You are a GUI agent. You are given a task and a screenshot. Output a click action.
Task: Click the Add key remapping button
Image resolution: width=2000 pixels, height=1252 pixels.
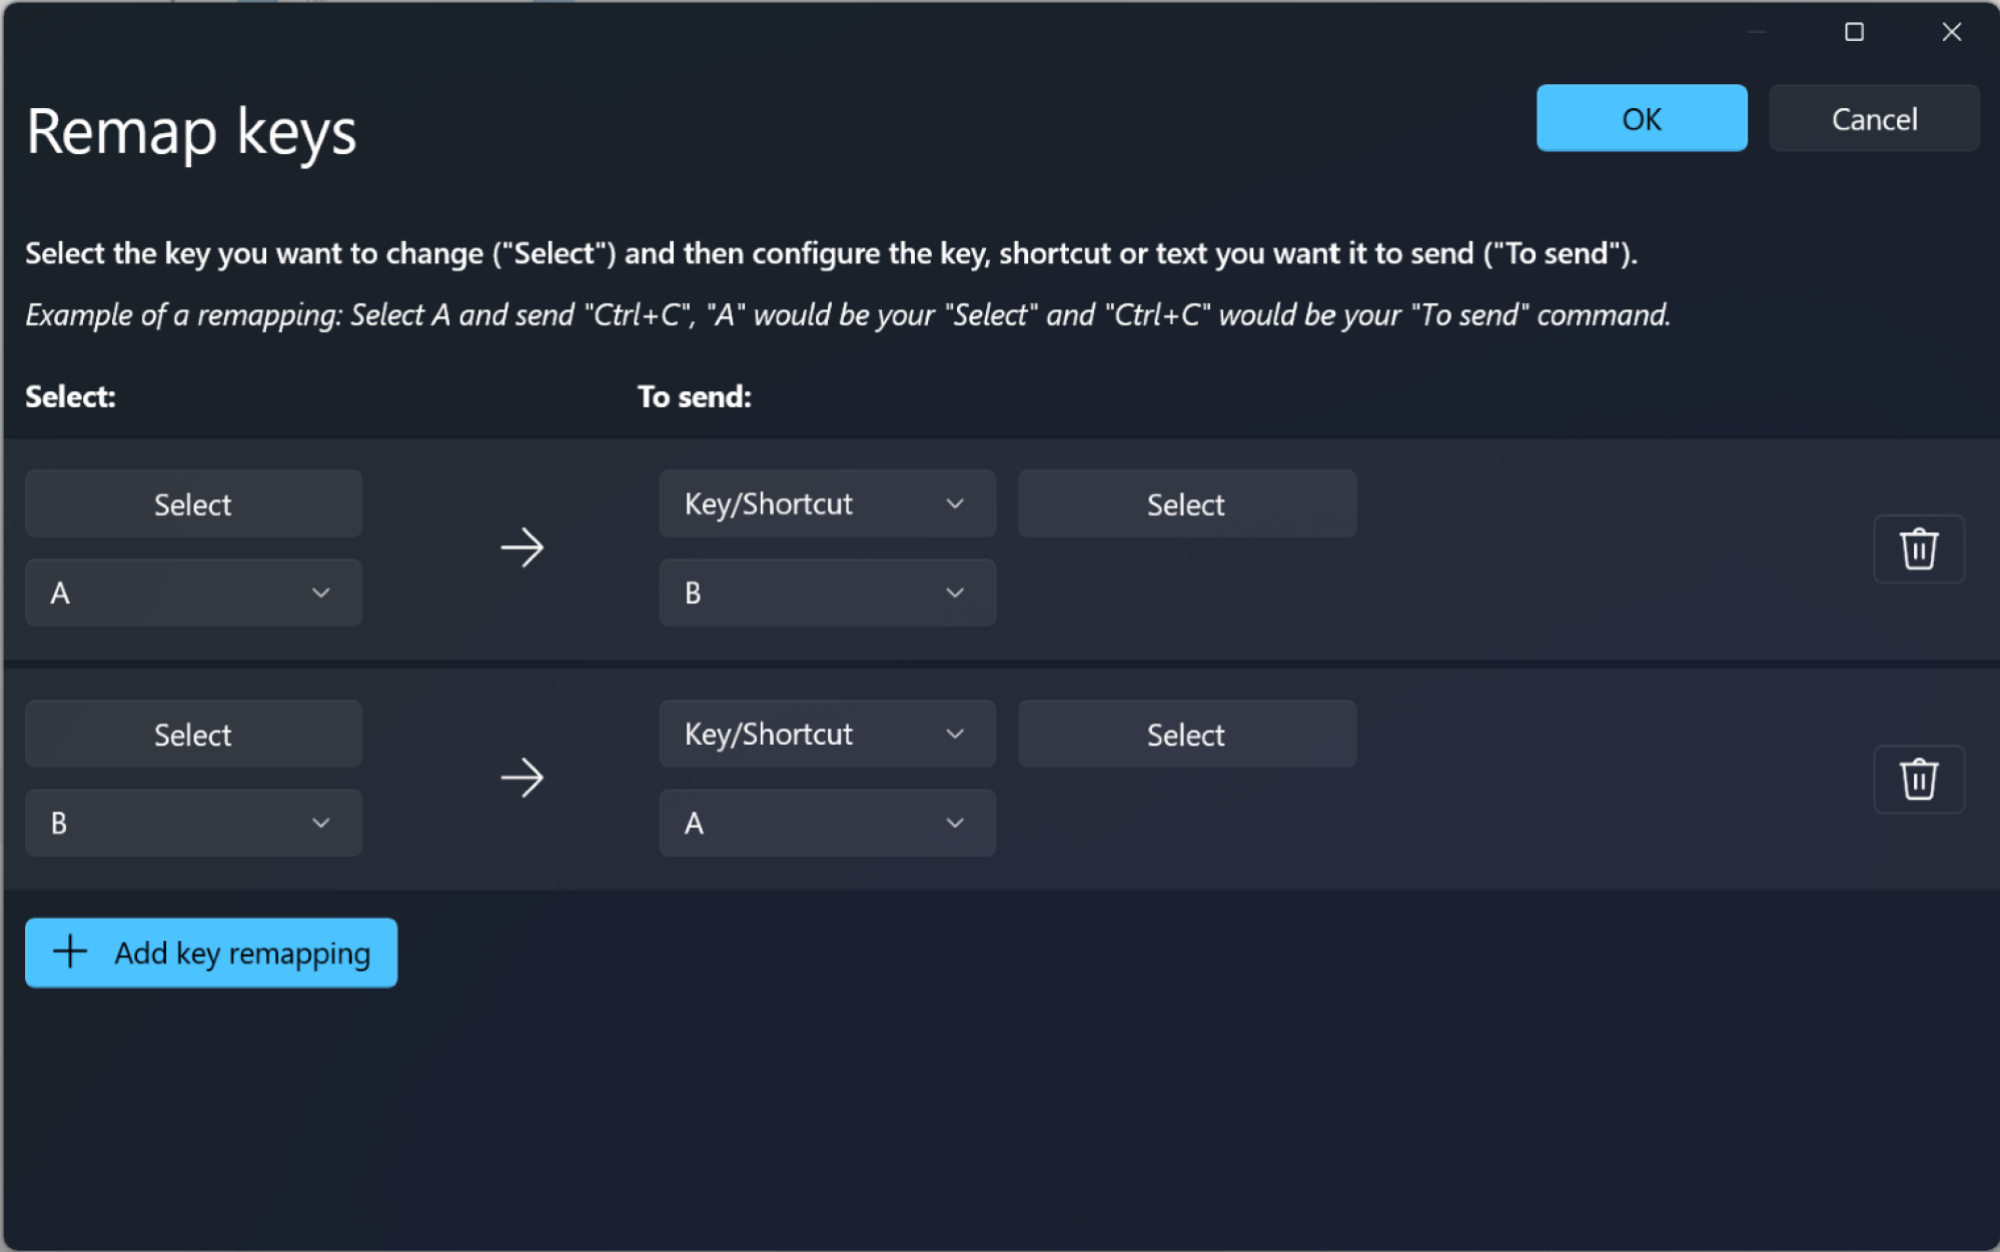211,952
